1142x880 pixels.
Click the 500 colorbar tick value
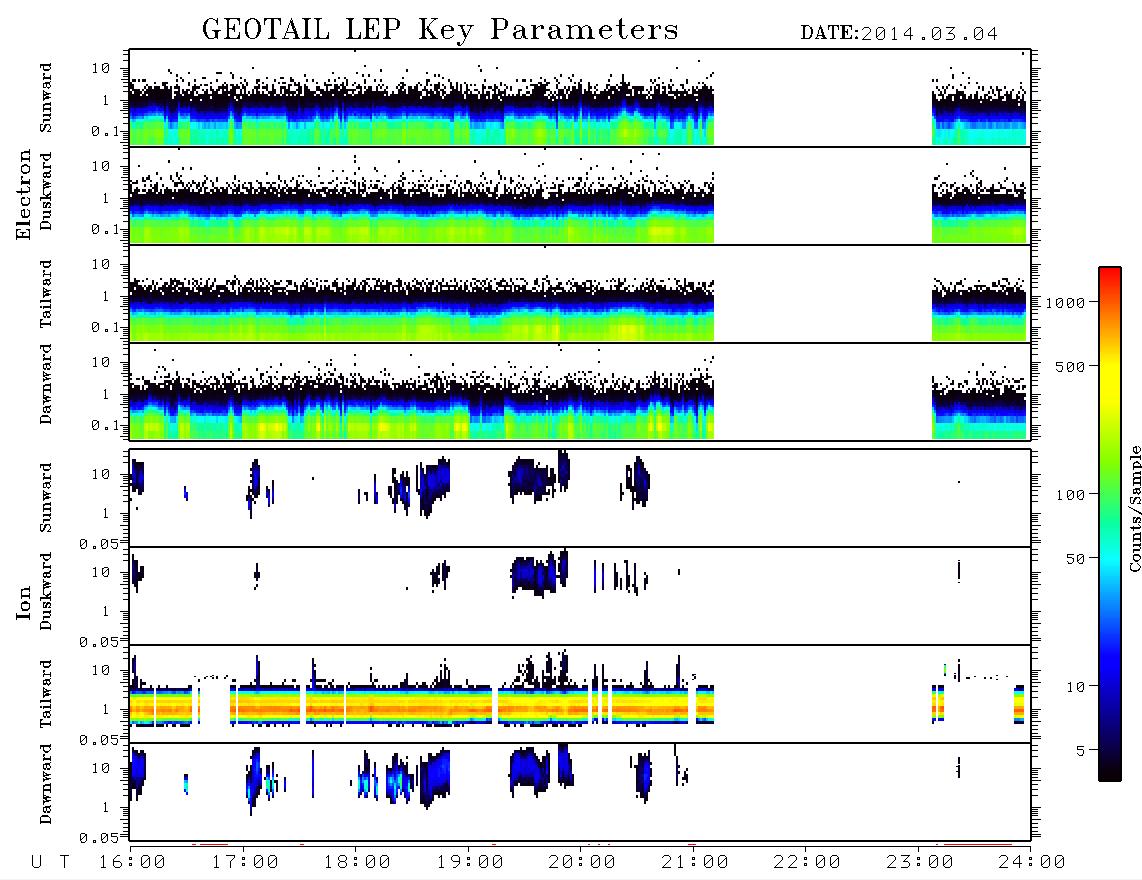(x=1071, y=367)
